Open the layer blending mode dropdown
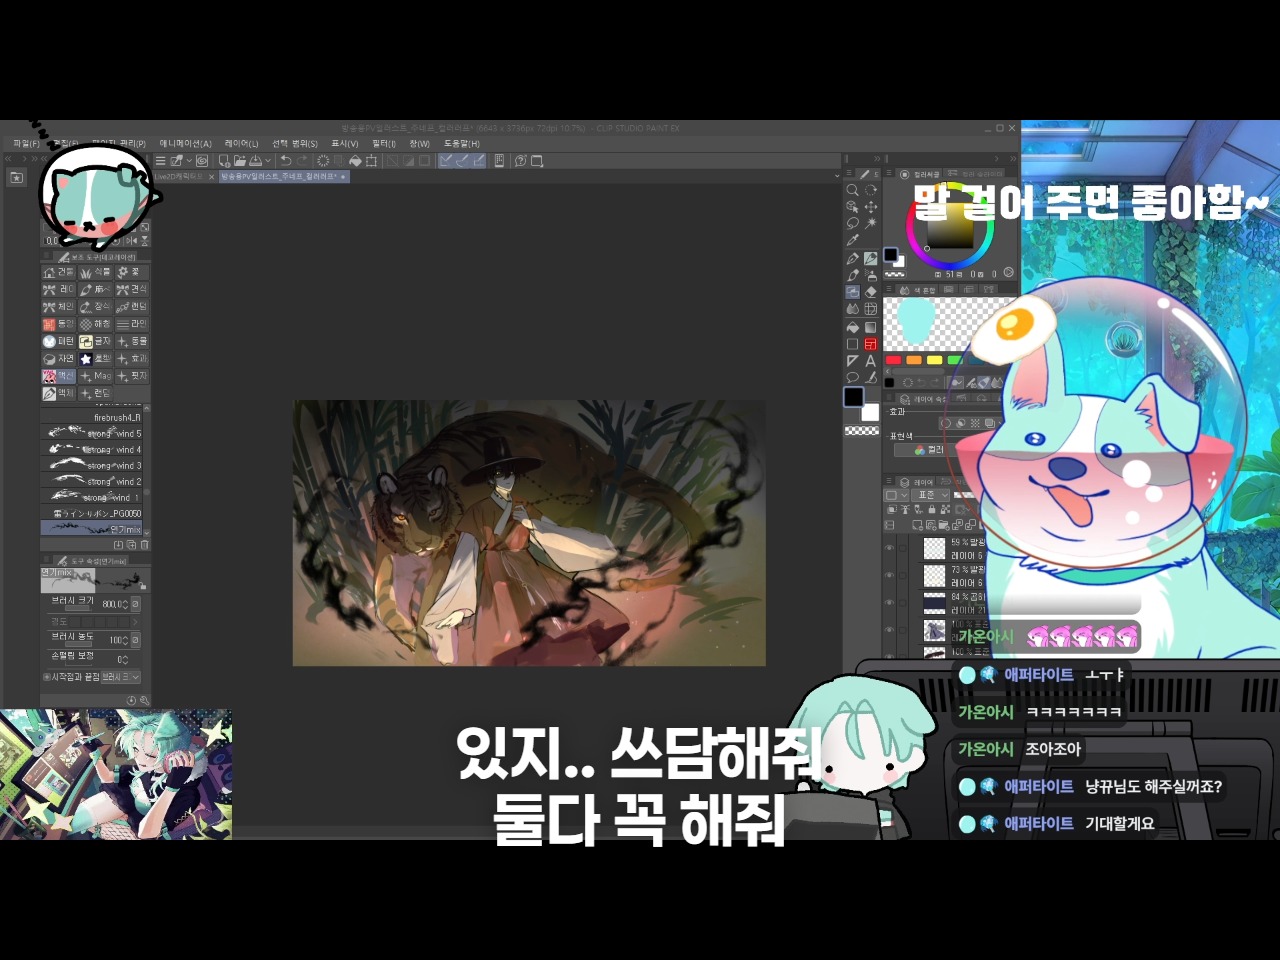 (x=930, y=495)
